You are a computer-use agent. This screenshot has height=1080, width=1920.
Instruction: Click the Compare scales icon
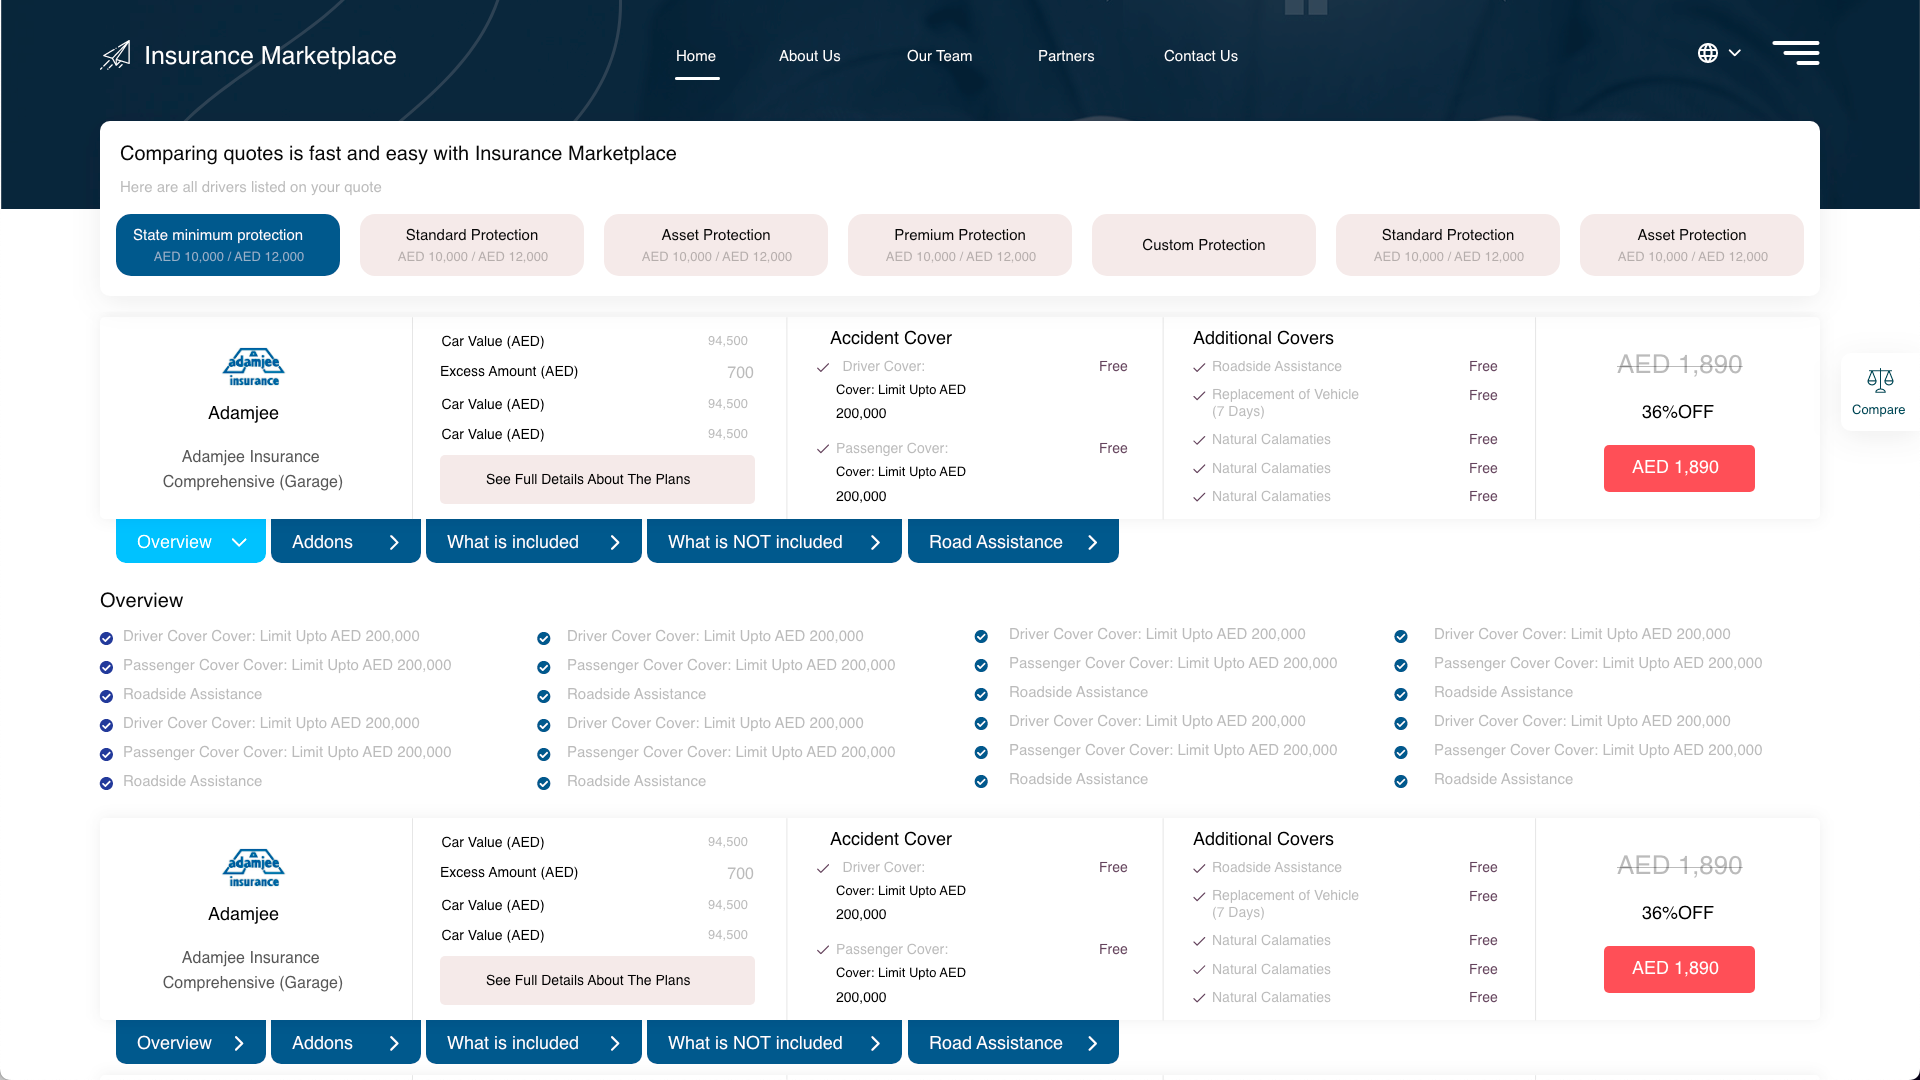coord(1879,381)
